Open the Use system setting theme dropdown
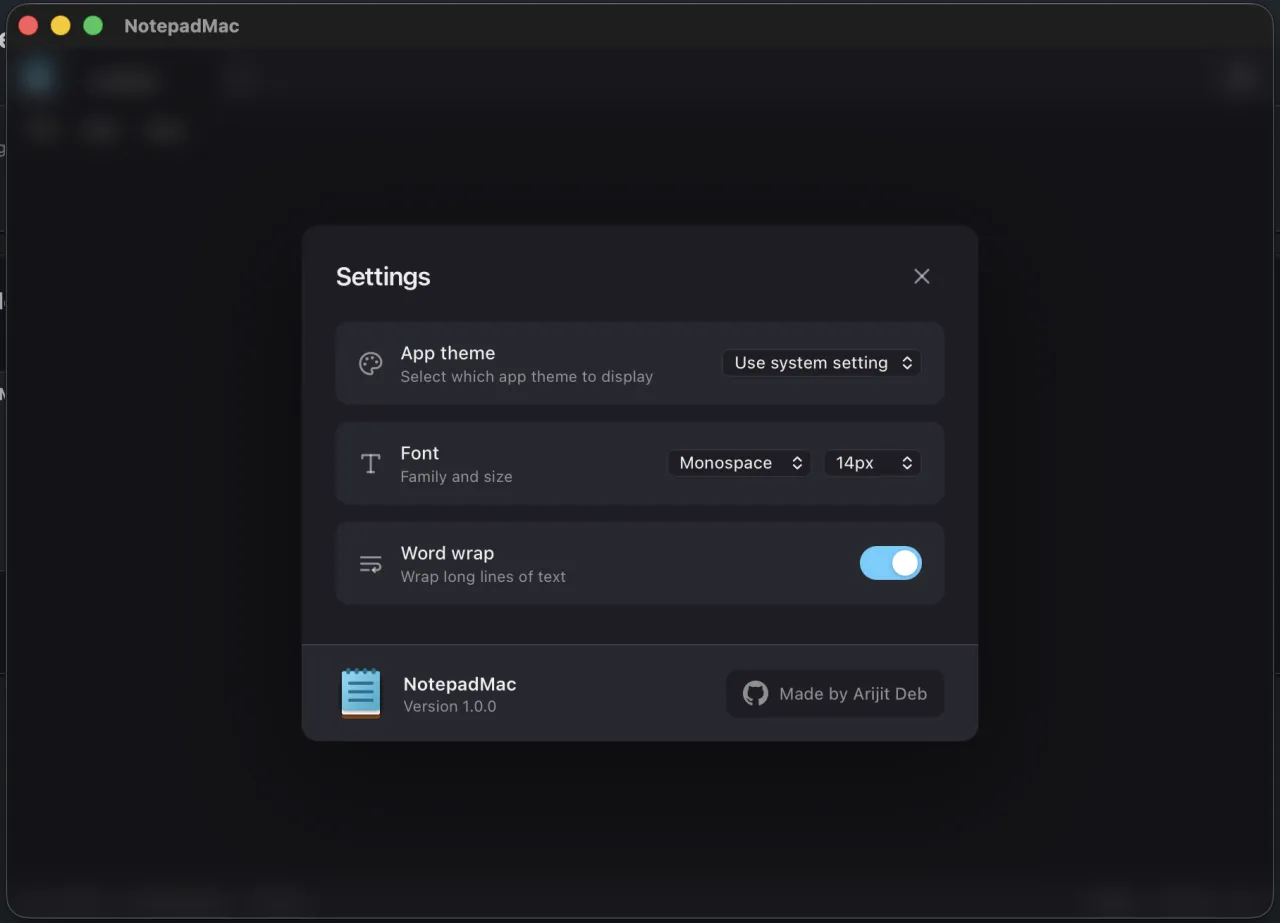1280x923 pixels. [x=821, y=363]
